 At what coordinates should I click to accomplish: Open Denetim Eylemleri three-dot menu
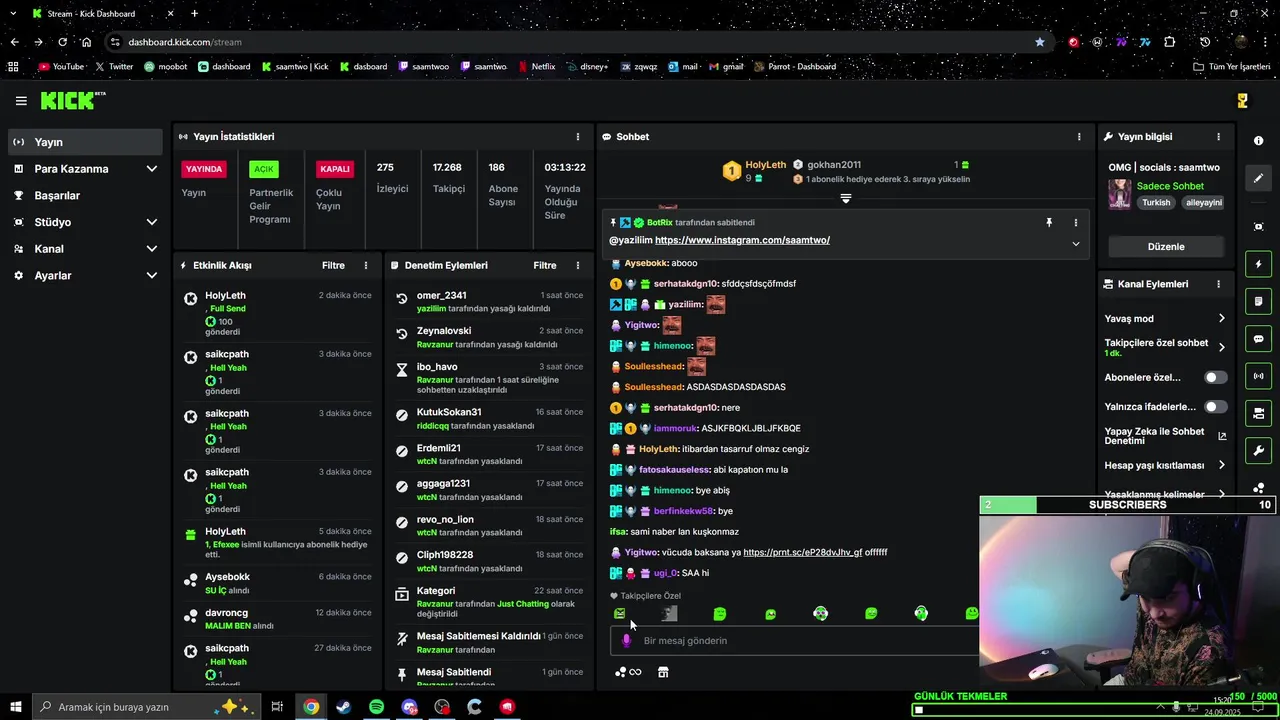(x=577, y=266)
